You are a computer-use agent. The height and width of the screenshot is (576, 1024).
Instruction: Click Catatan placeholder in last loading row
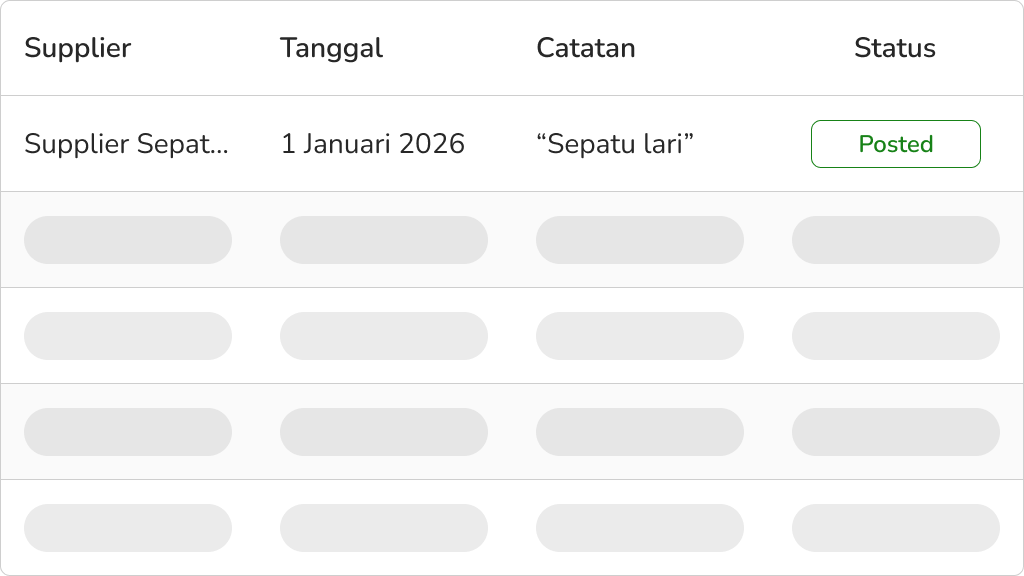[x=640, y=528]
